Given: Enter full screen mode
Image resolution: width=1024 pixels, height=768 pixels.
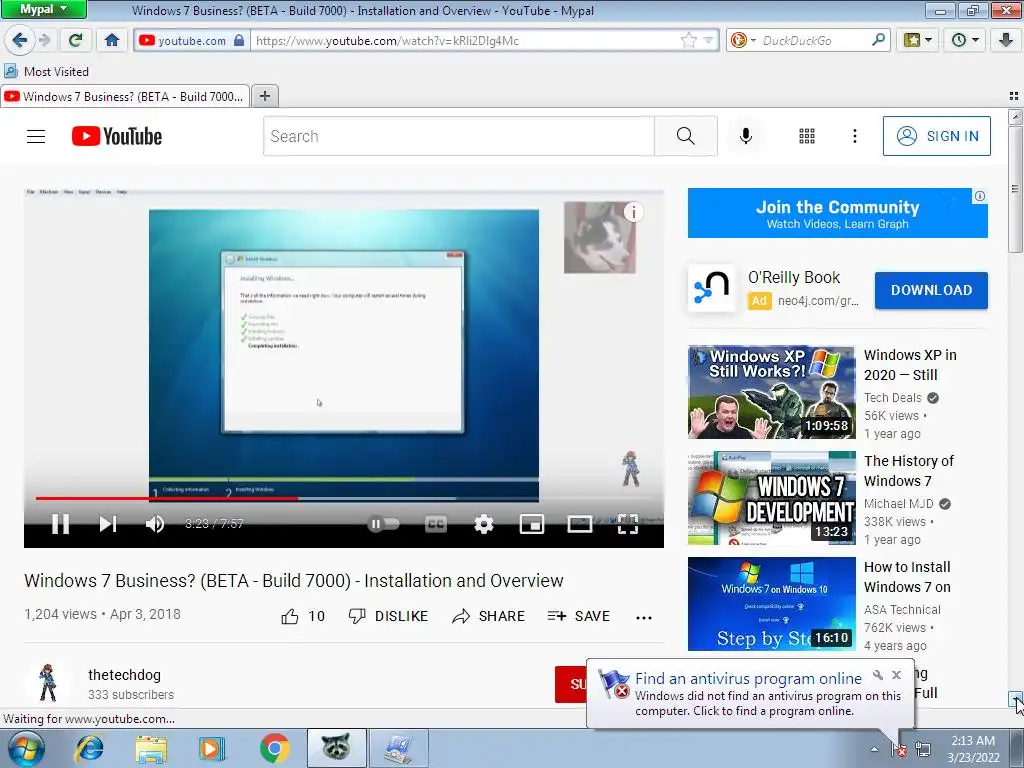Looking at the screenshot, I should tap(628, 524).
